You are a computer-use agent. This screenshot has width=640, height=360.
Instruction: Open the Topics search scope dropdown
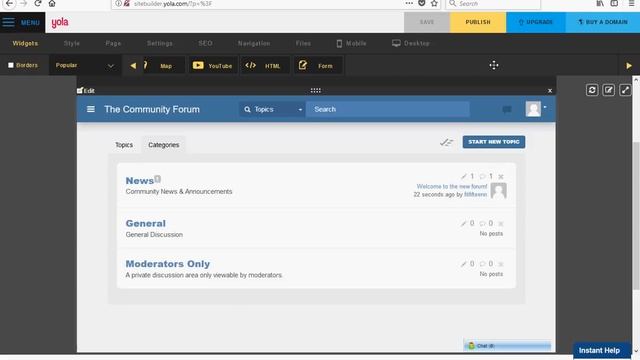[x=273, y=109]
